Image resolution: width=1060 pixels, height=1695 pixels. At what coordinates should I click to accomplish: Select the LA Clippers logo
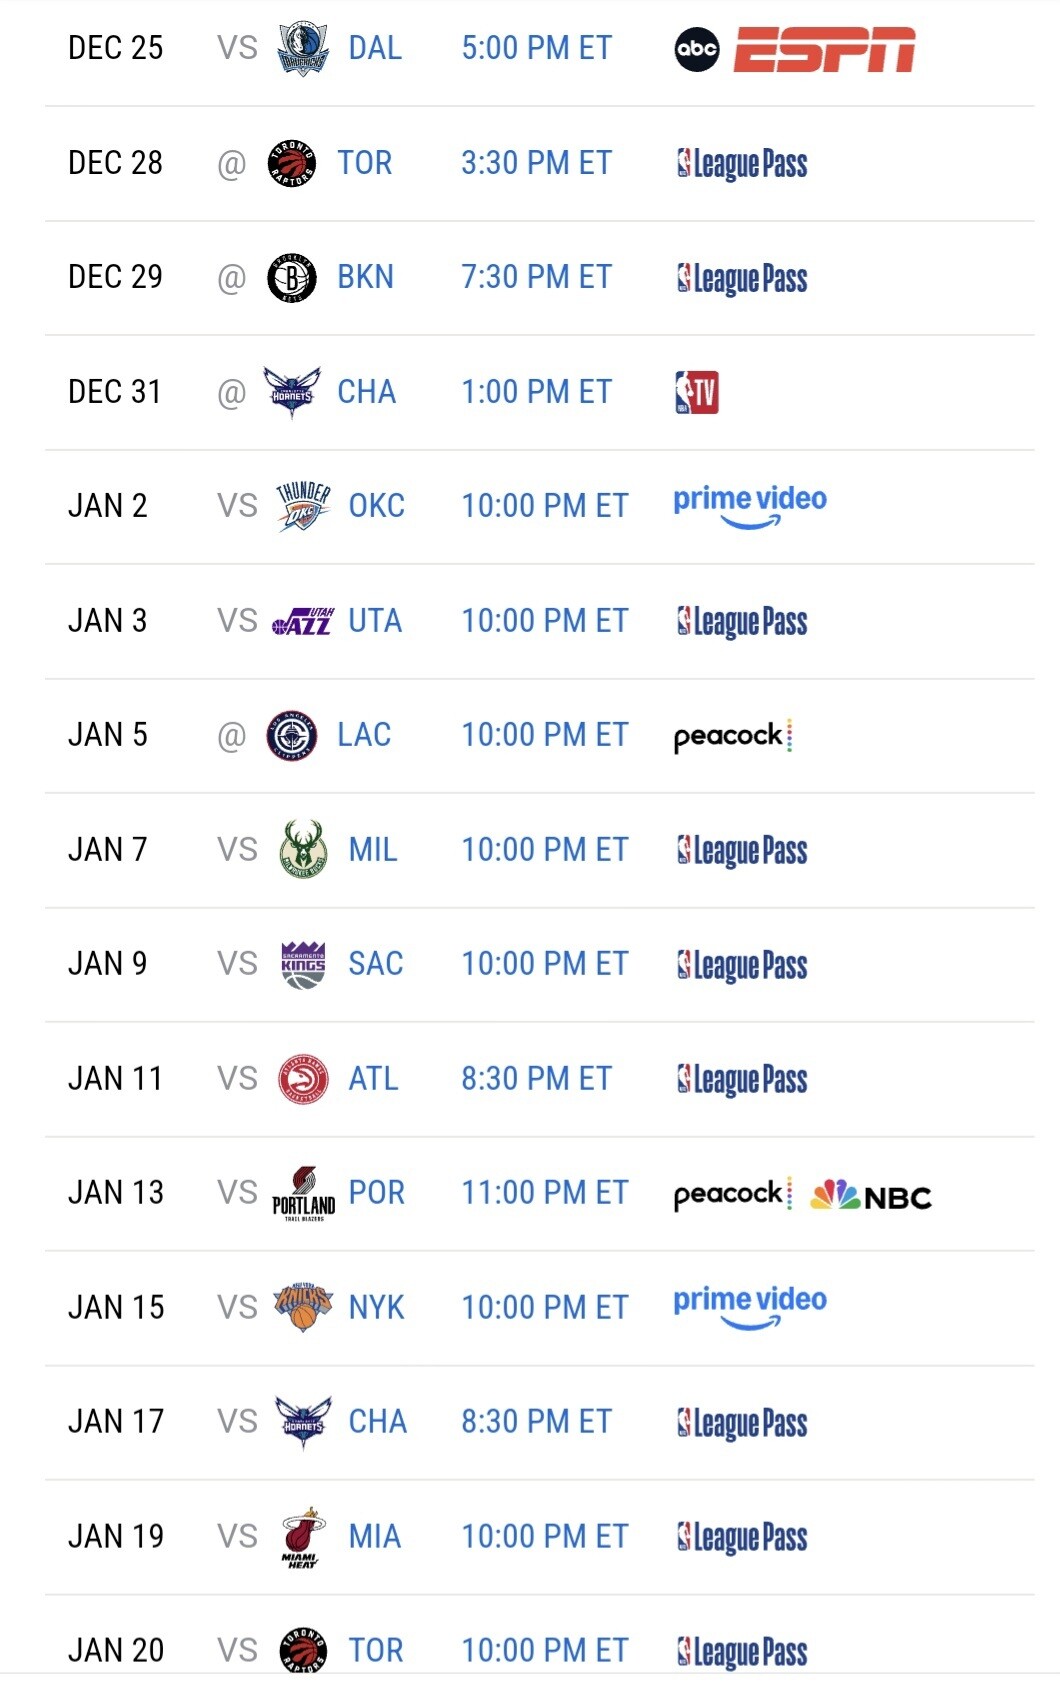click(292, 736)
